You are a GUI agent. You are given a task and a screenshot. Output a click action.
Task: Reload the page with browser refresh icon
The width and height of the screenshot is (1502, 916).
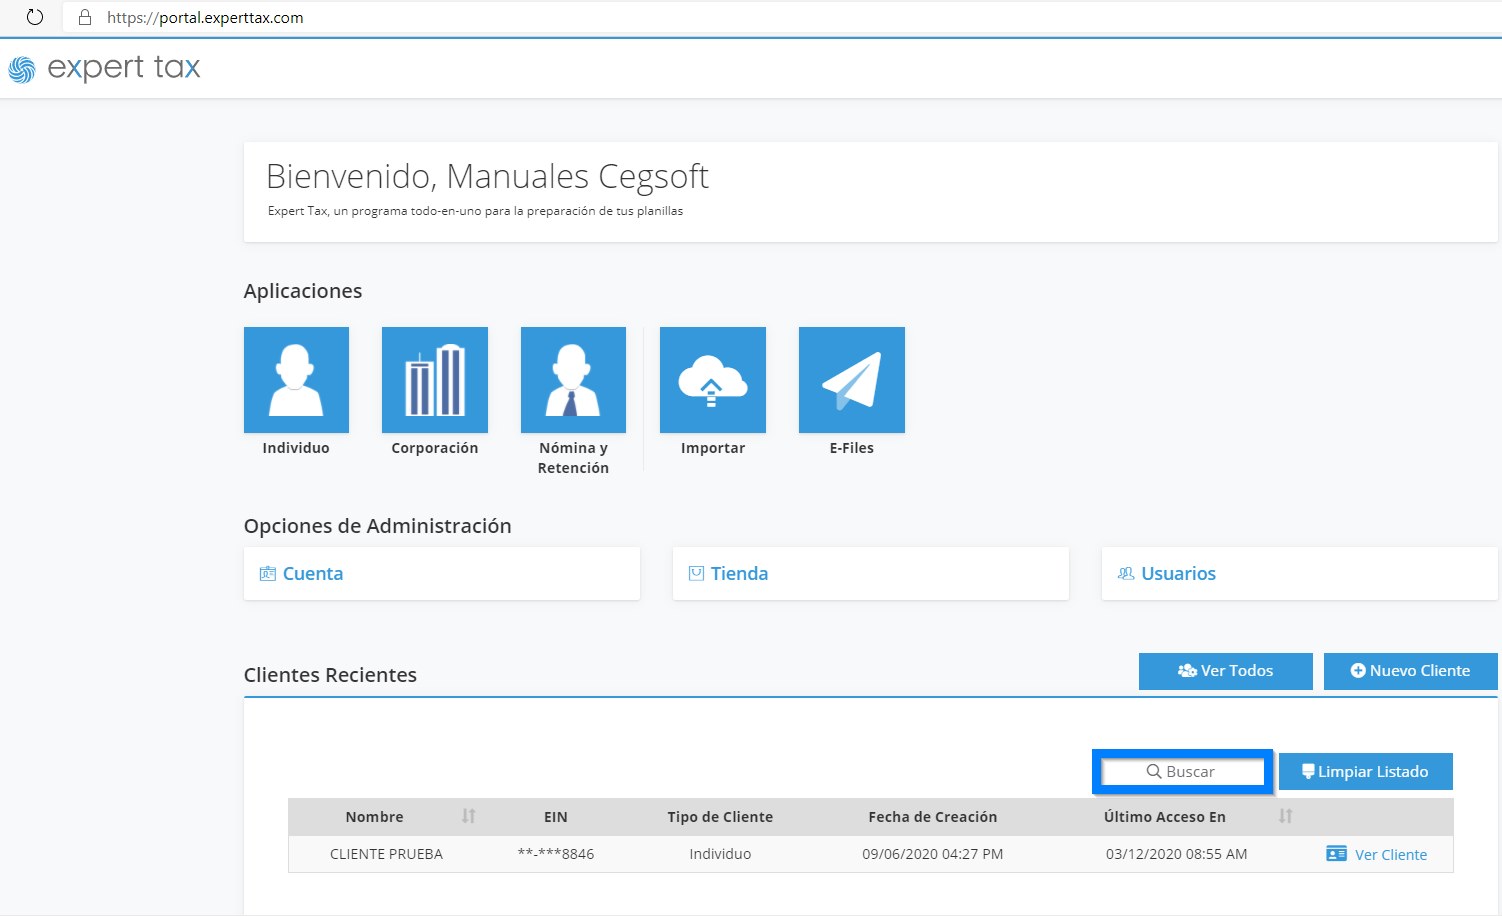pyautogui.click(x=35, y=17)
